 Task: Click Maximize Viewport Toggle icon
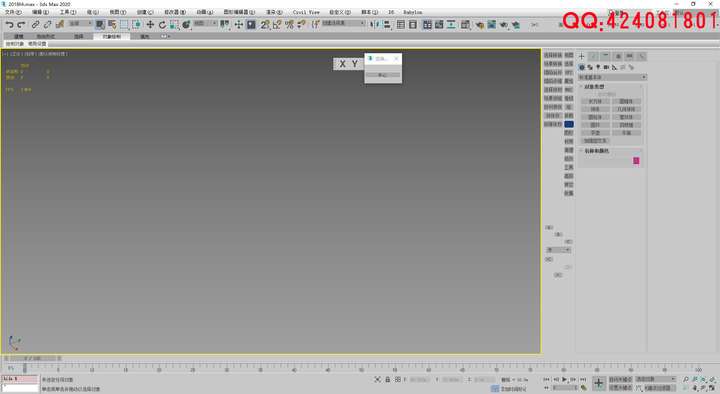pyautogui.click(x=712, y=388)
